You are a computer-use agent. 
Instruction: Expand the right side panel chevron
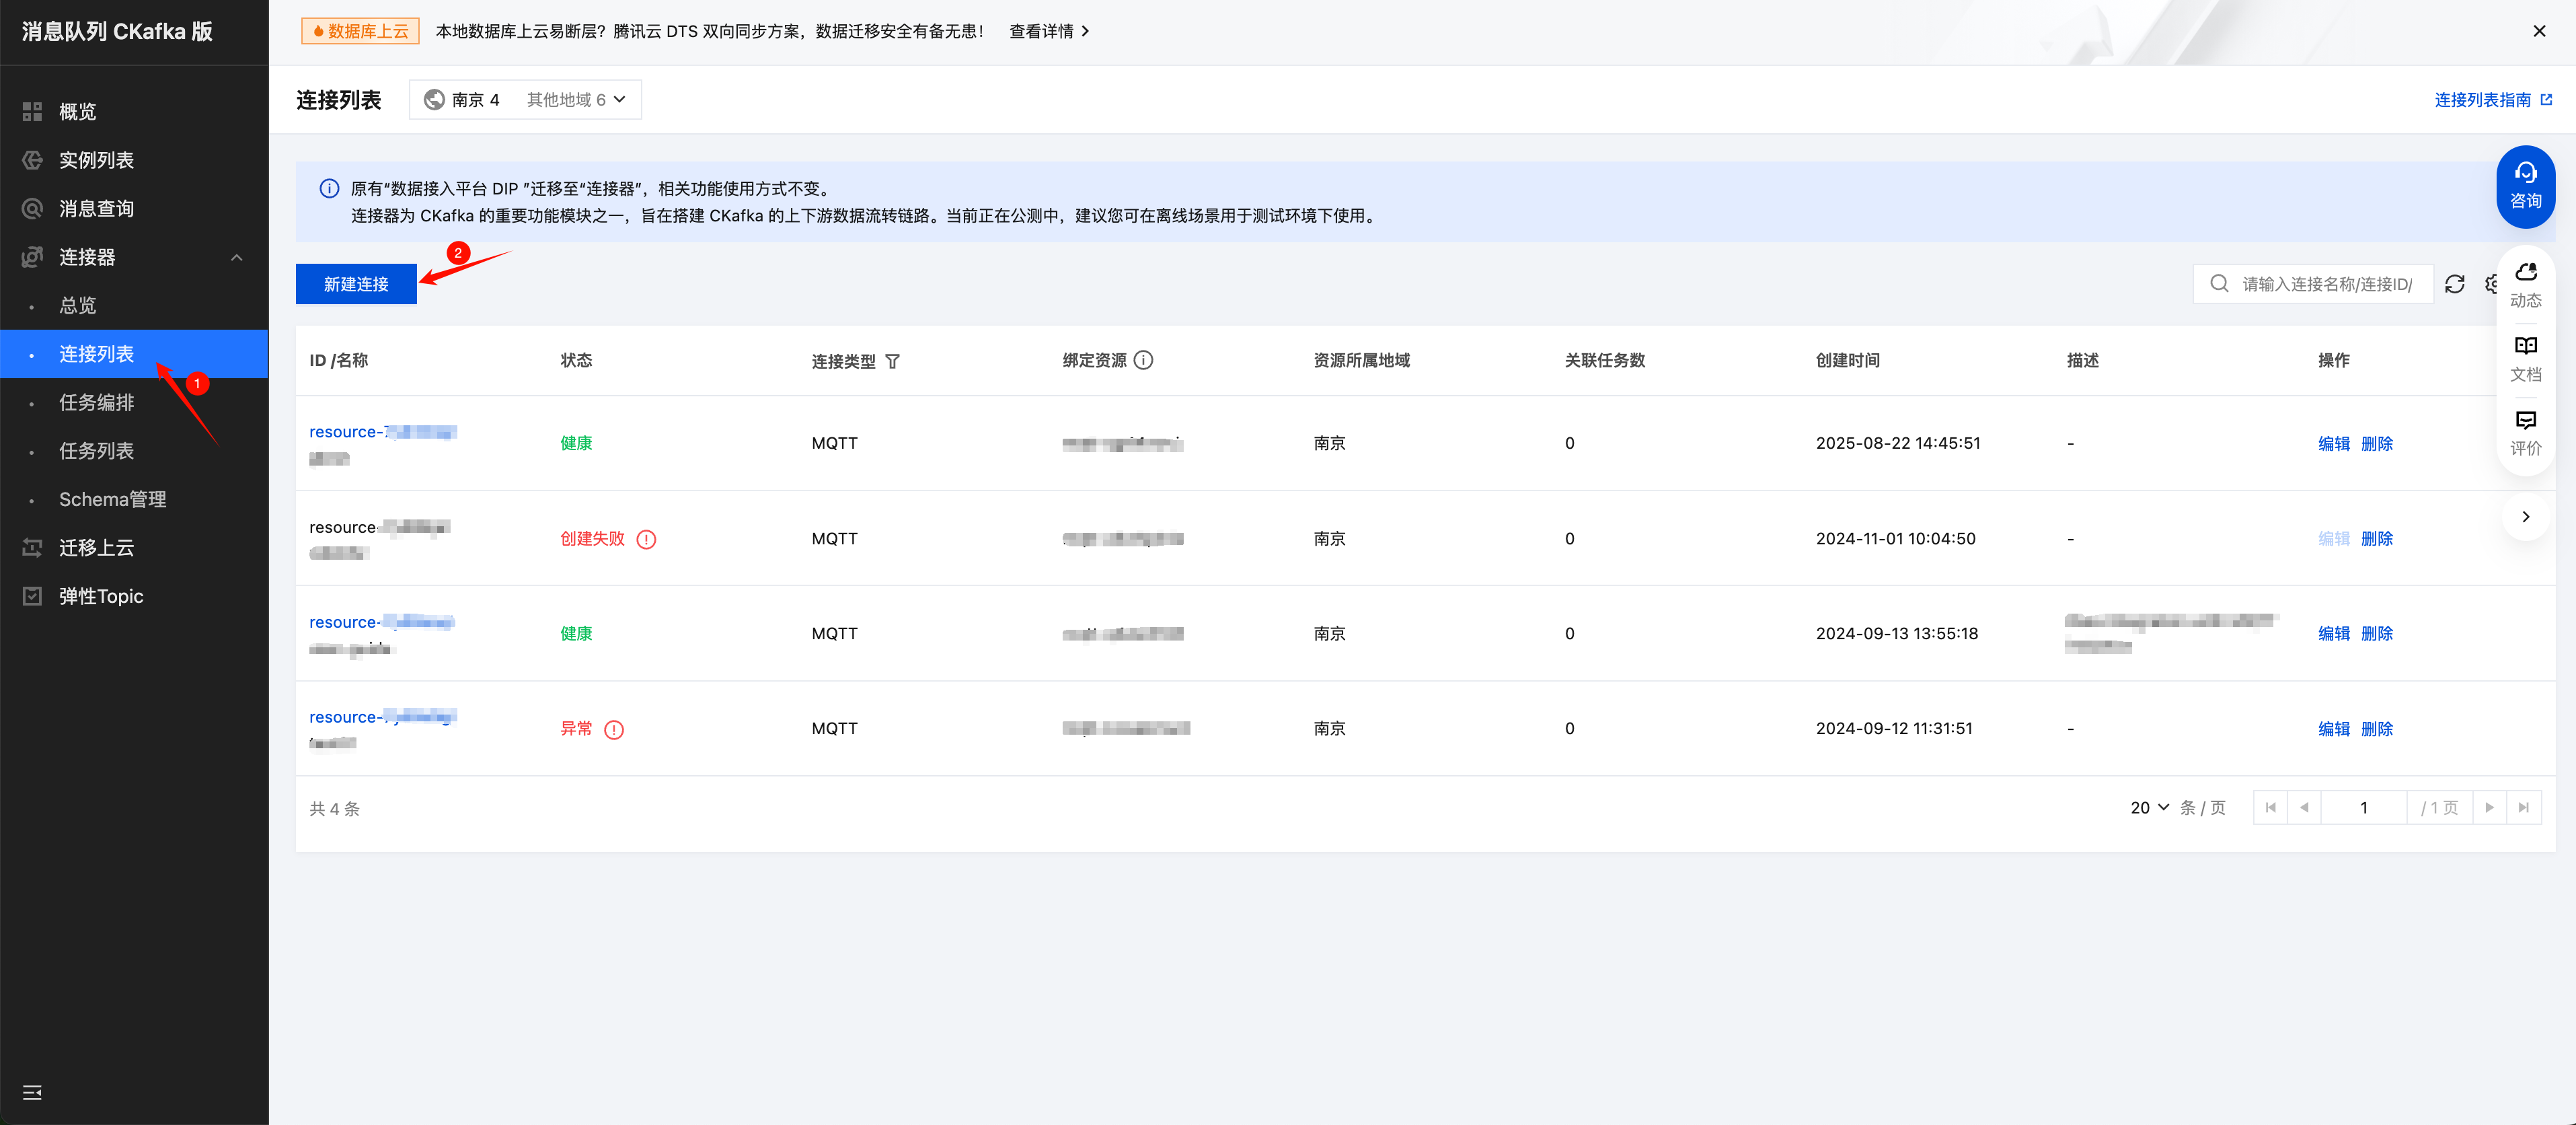point(2525,517)
